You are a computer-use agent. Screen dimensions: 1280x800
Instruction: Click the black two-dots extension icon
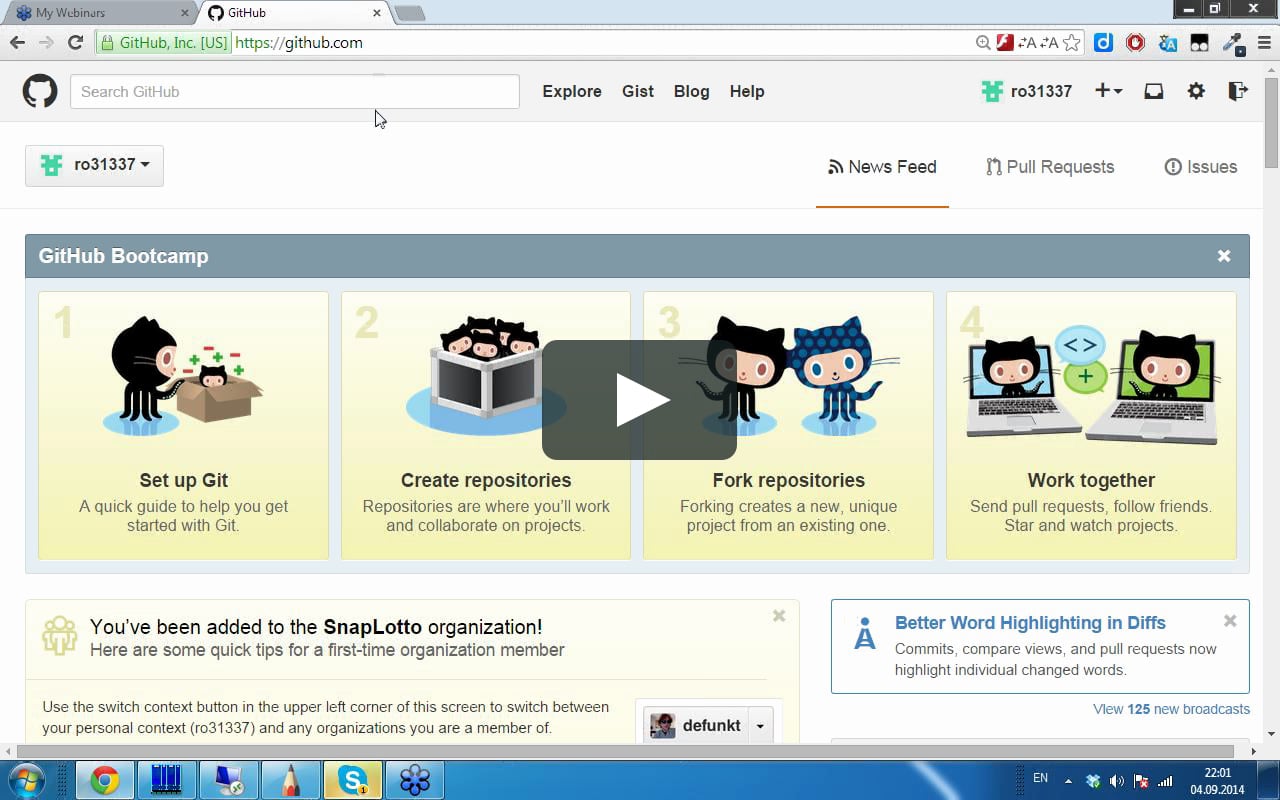(x=1199, y=42)
